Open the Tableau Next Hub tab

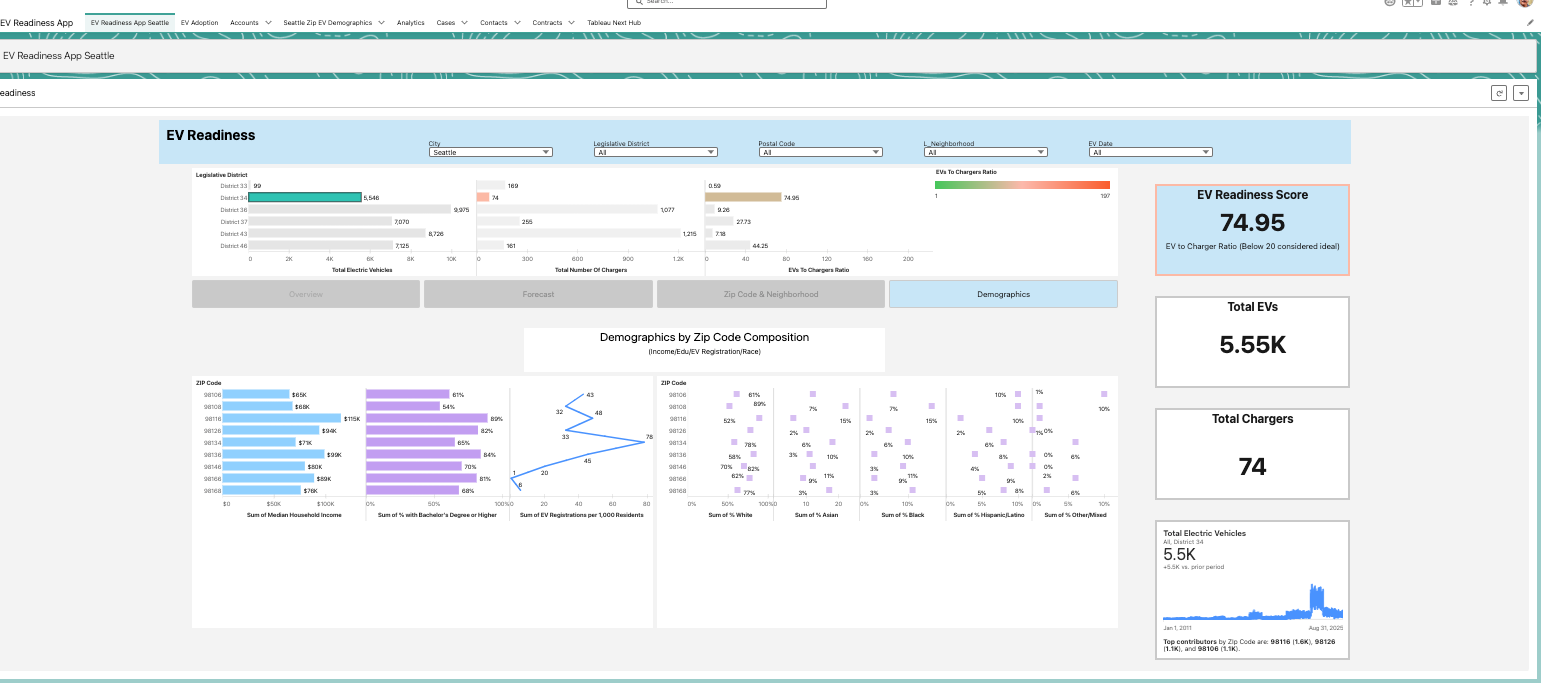pos(614,22)
